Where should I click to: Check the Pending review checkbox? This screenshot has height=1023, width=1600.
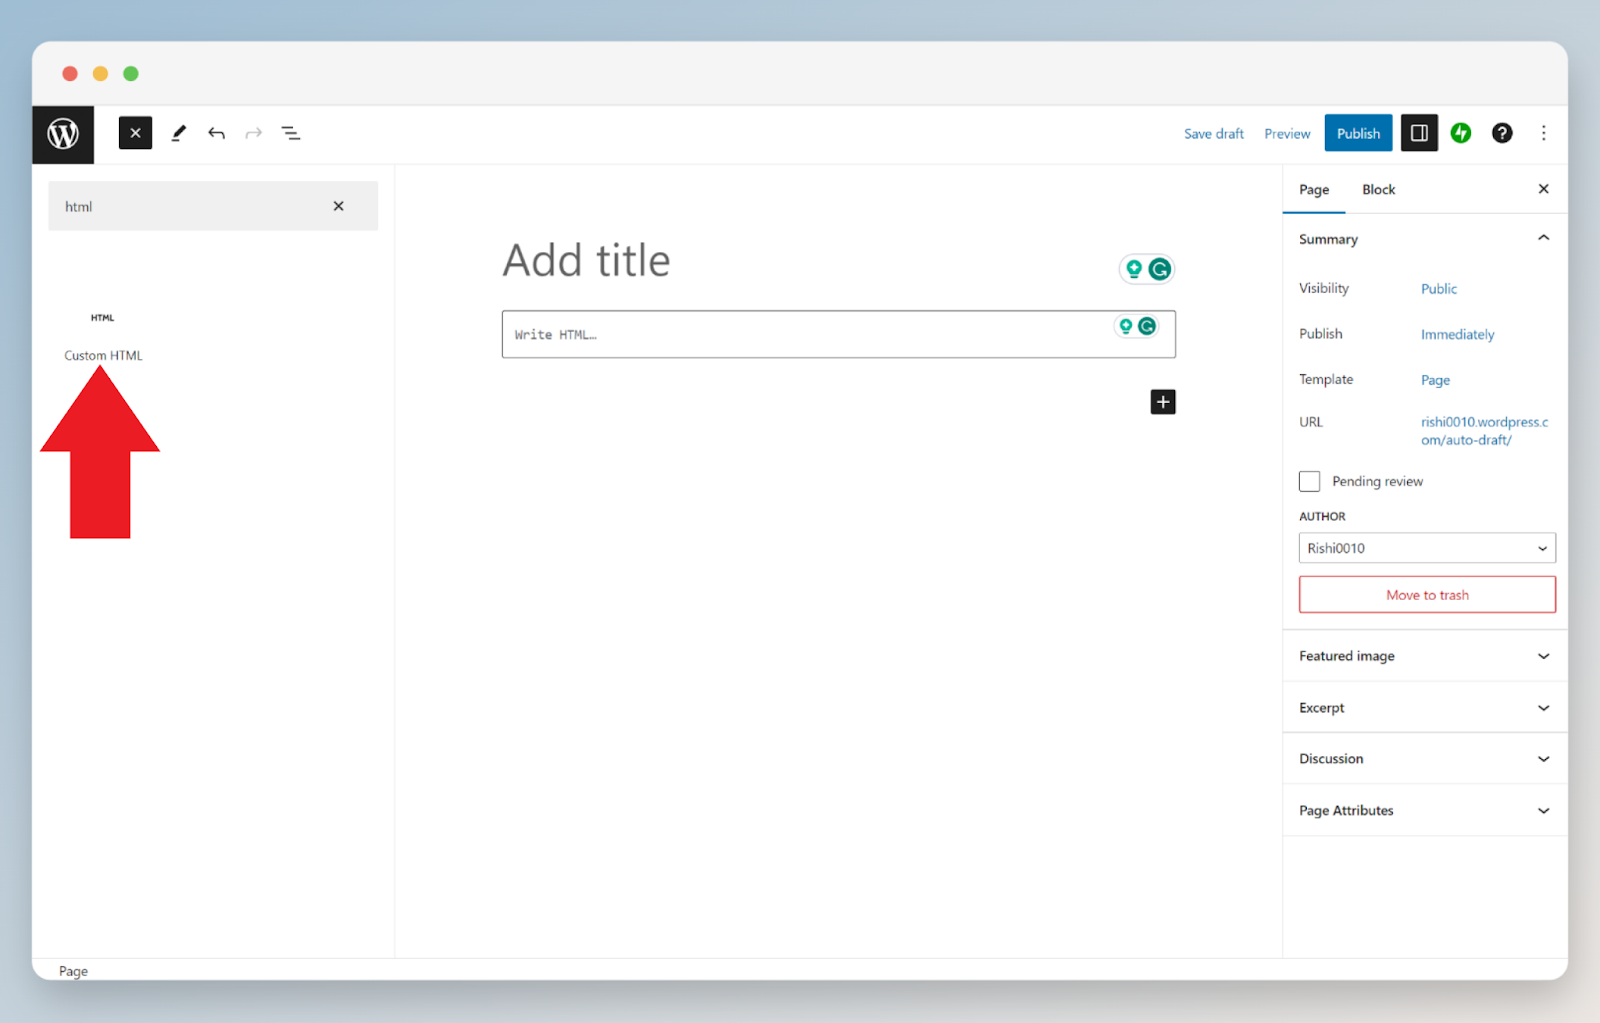1310,481
